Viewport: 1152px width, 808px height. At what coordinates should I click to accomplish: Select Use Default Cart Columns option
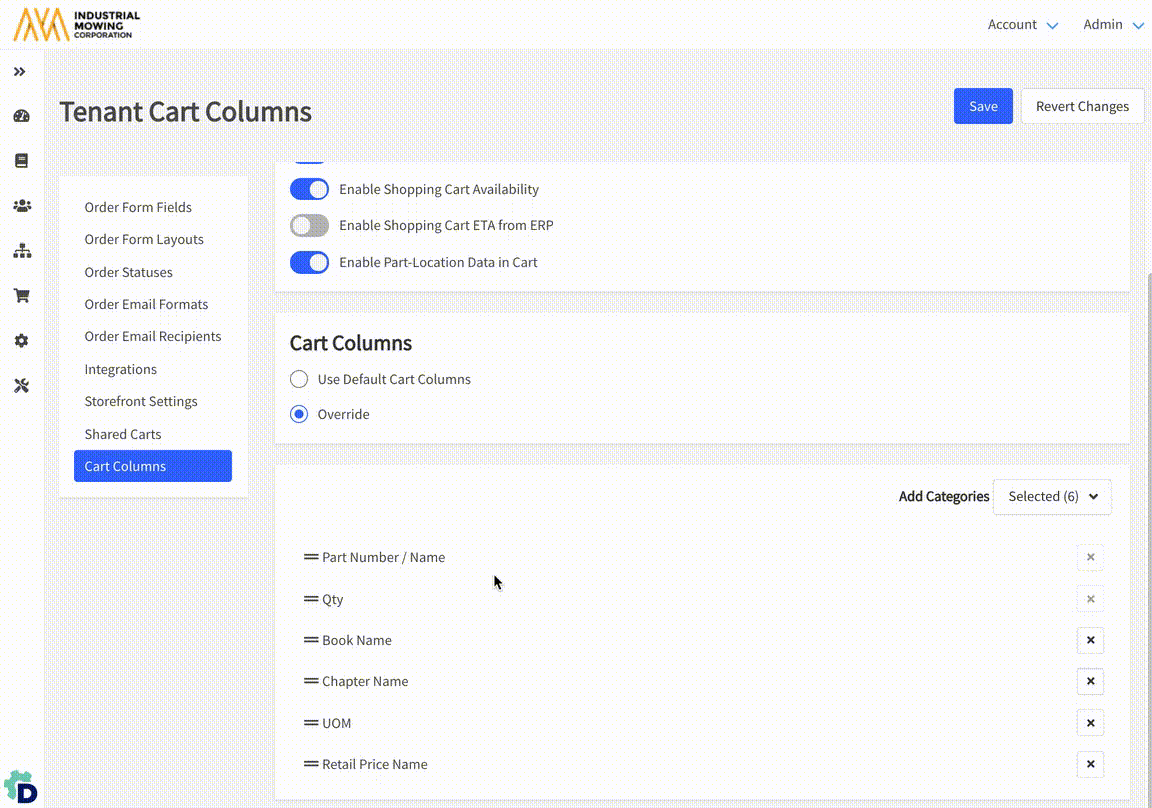[299, 380]
